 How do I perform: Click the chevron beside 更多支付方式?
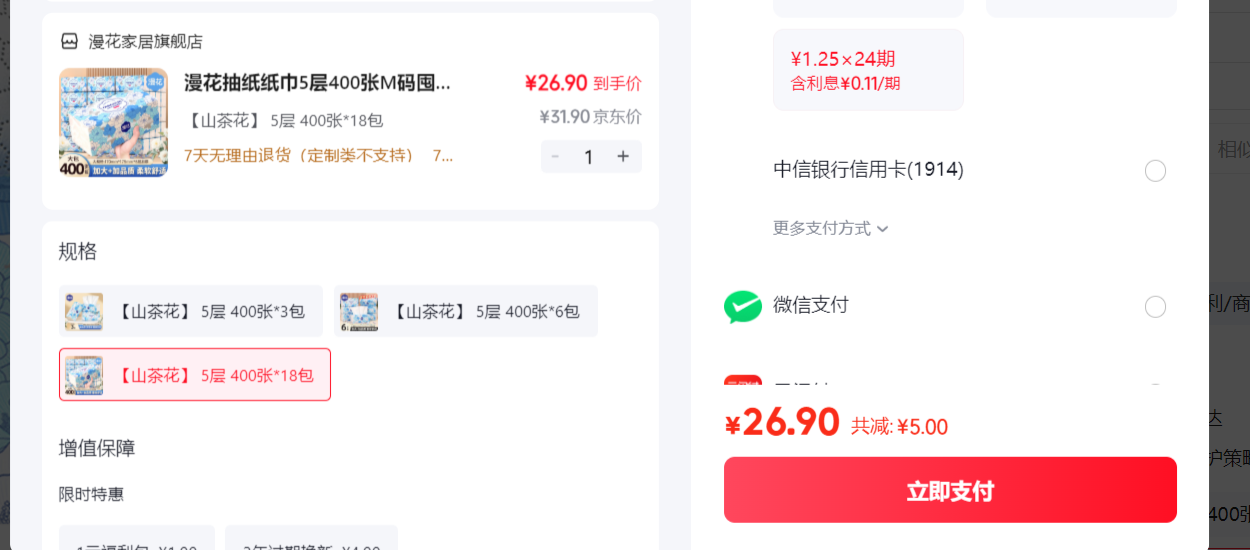tap(882, 229)
